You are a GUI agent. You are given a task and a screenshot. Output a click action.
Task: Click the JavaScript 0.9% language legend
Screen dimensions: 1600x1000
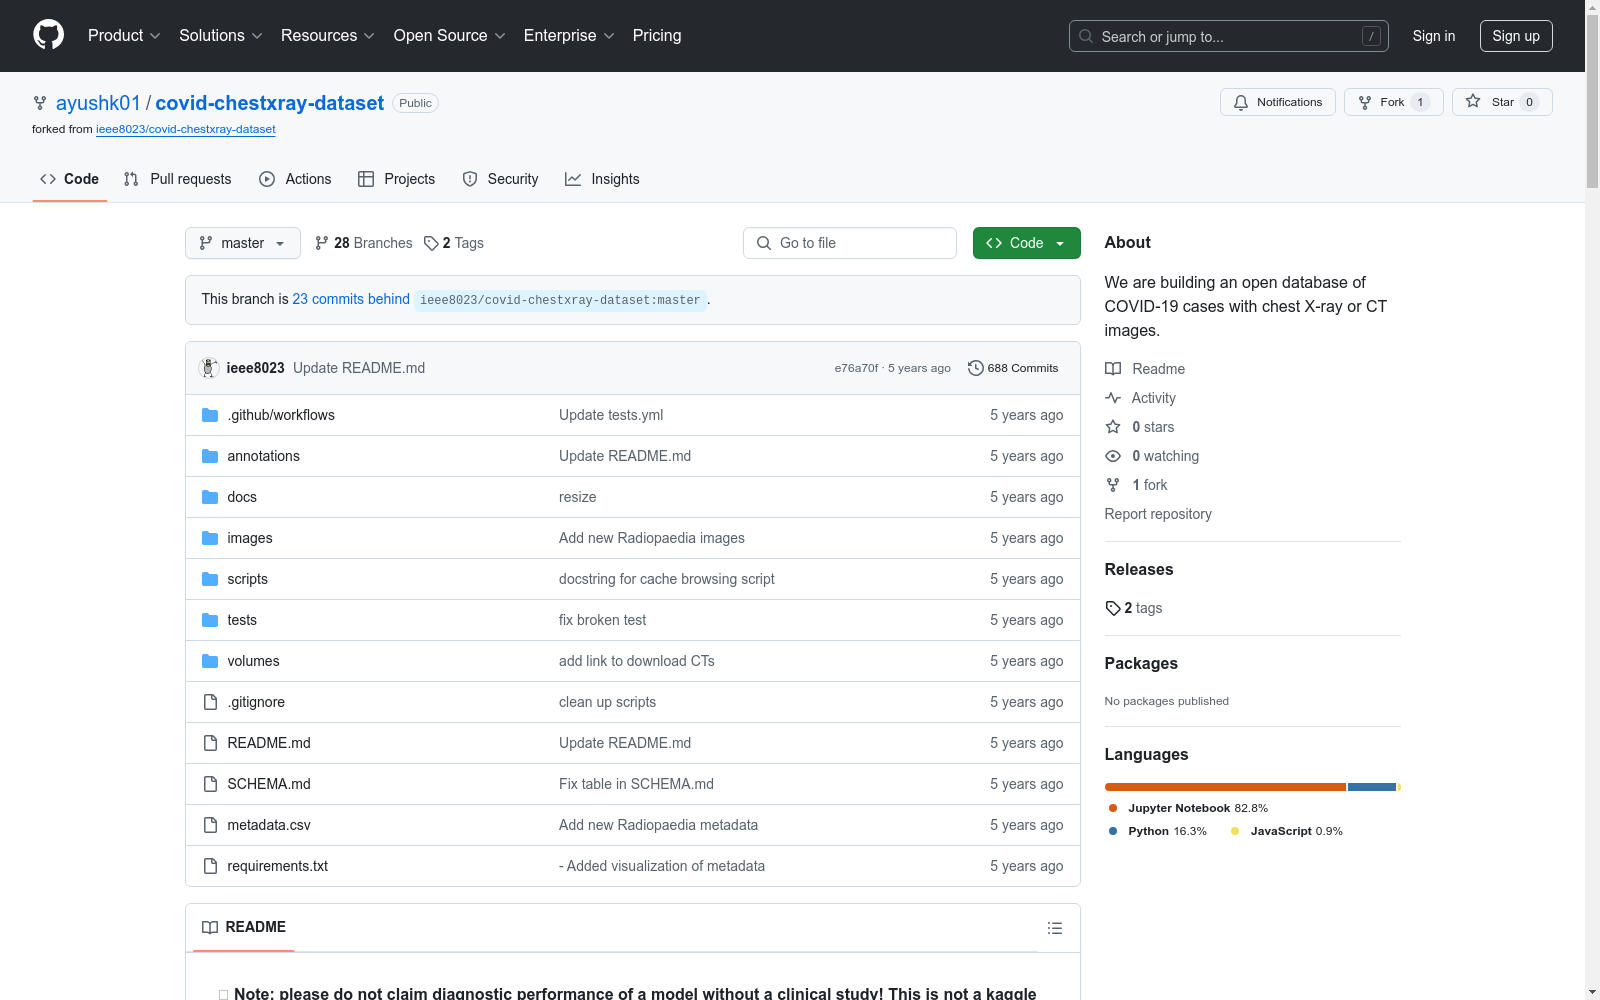click(1287, 831)
